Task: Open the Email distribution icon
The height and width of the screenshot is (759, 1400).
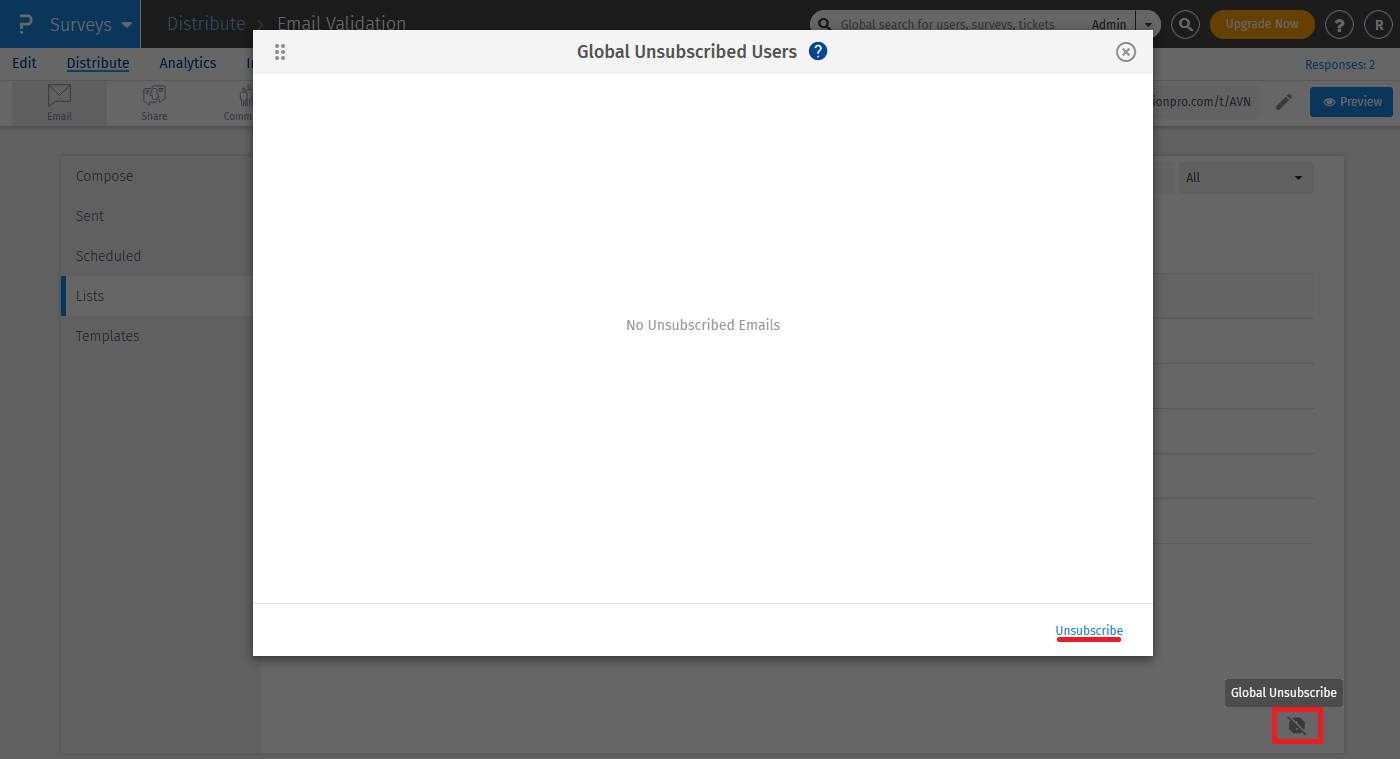Action: [x=59, y=100]
